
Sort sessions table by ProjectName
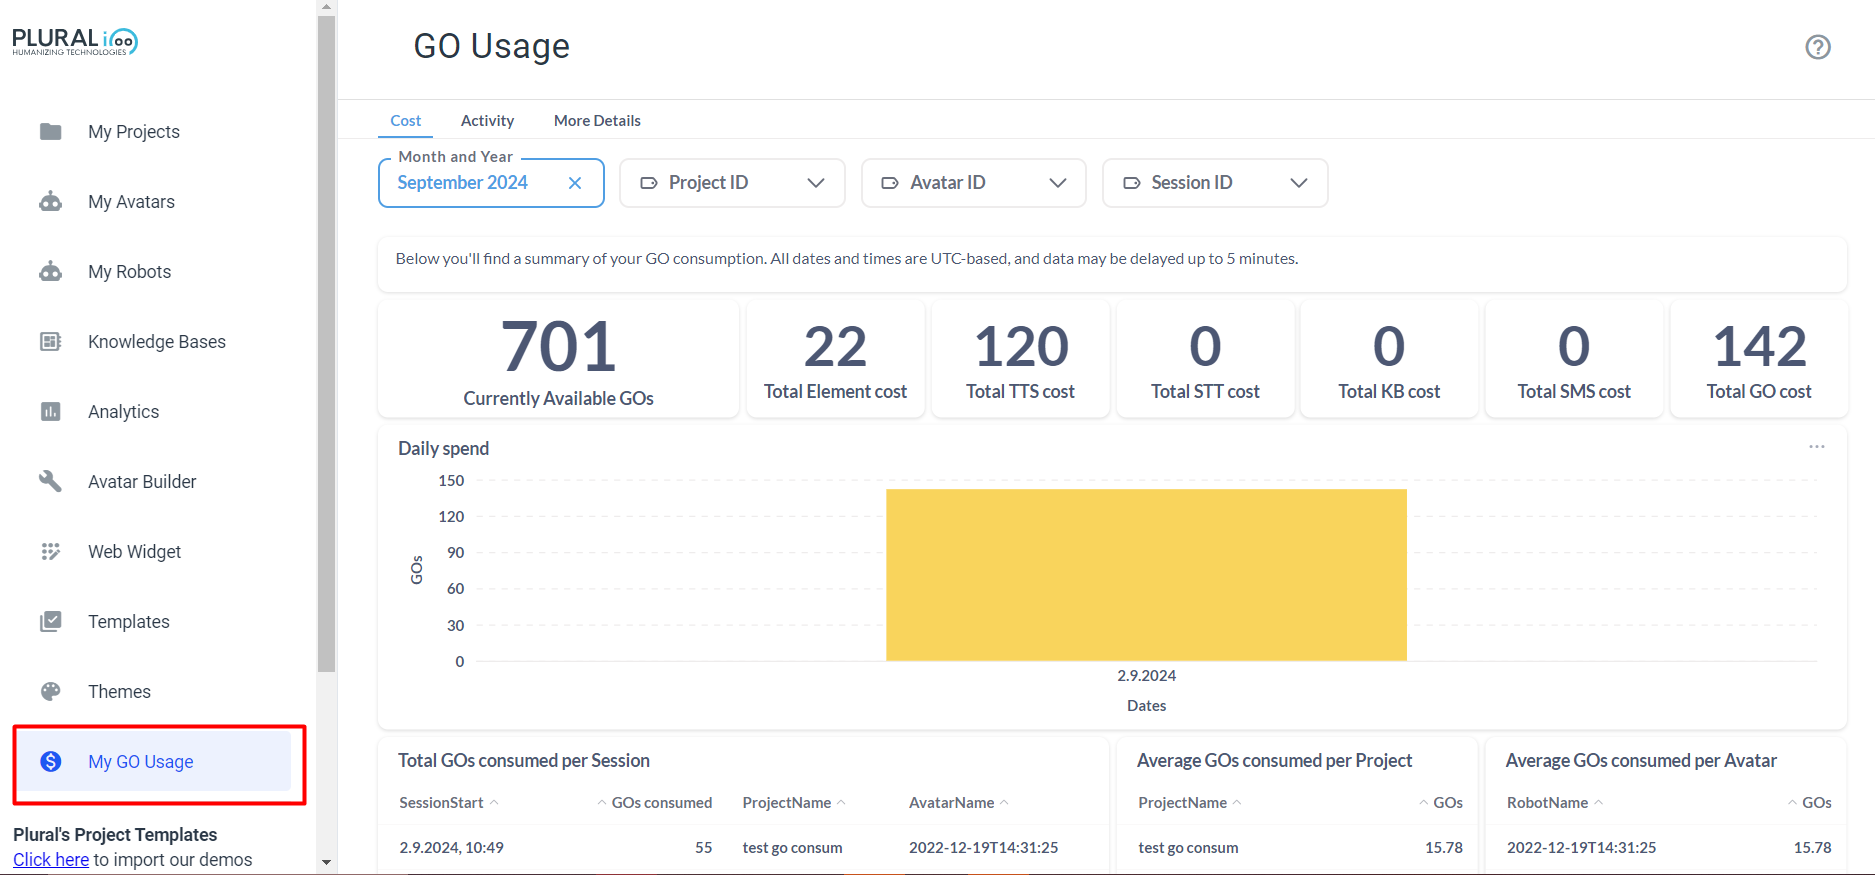pos(795,803)
